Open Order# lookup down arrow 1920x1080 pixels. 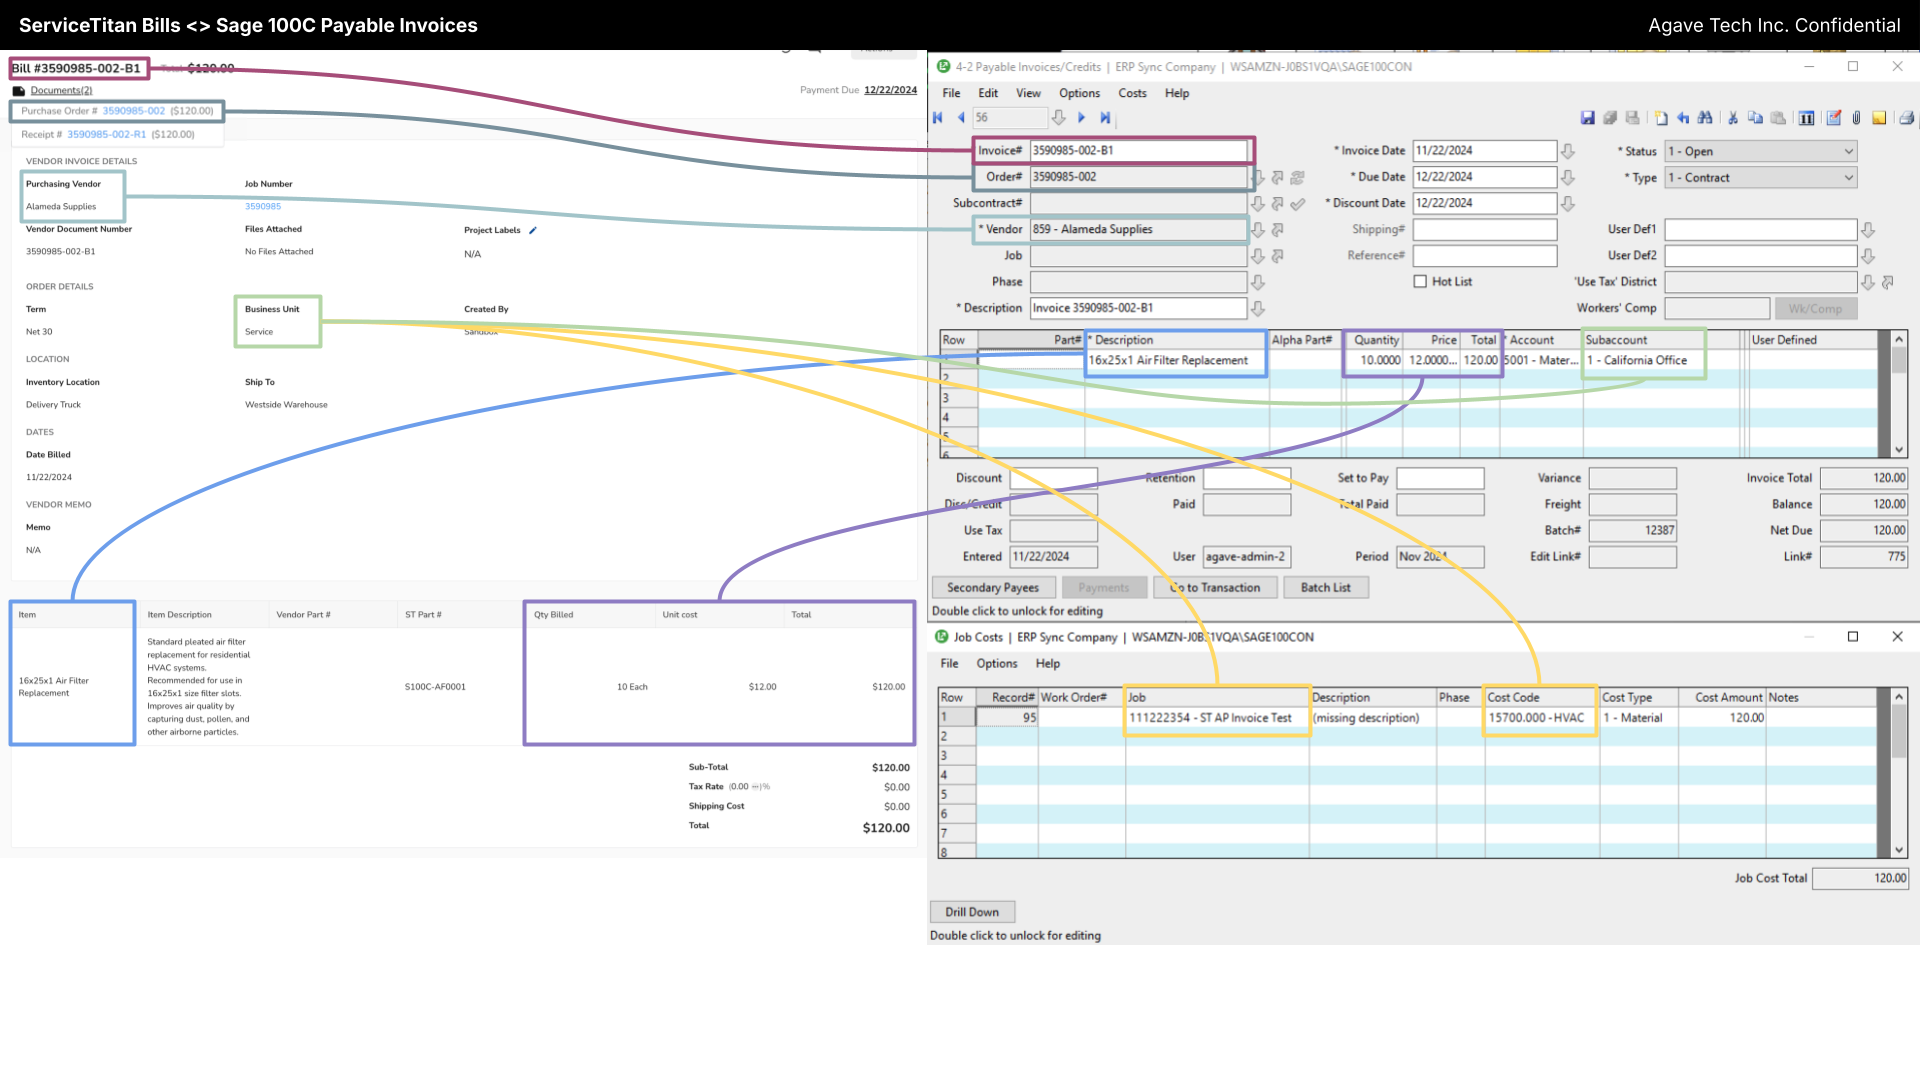(x=1258, y=177)
